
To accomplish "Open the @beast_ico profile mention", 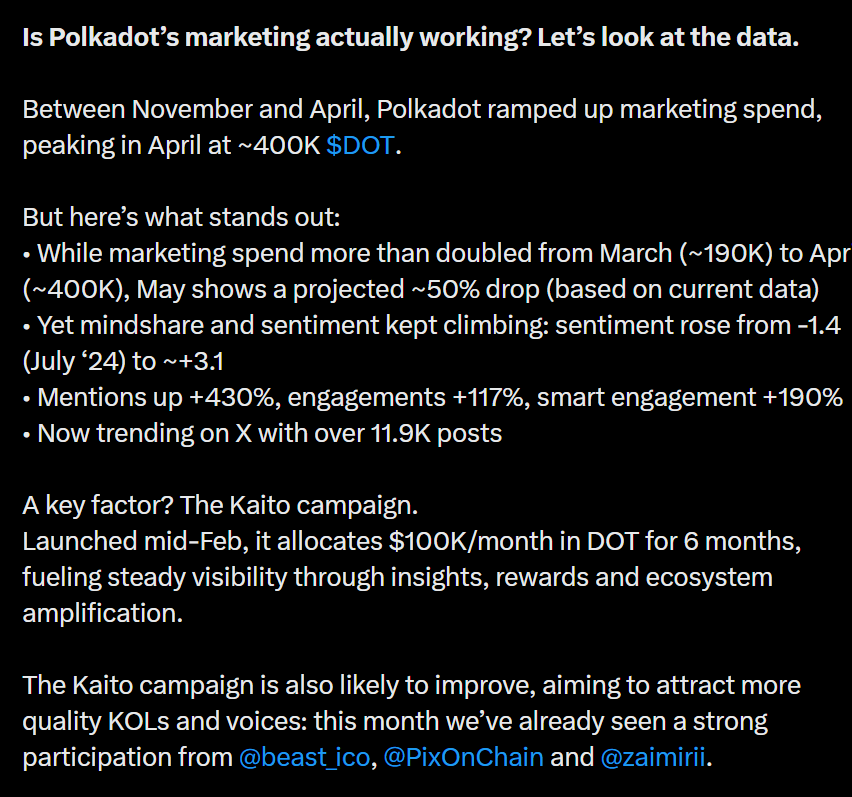I will coord(304,757).
